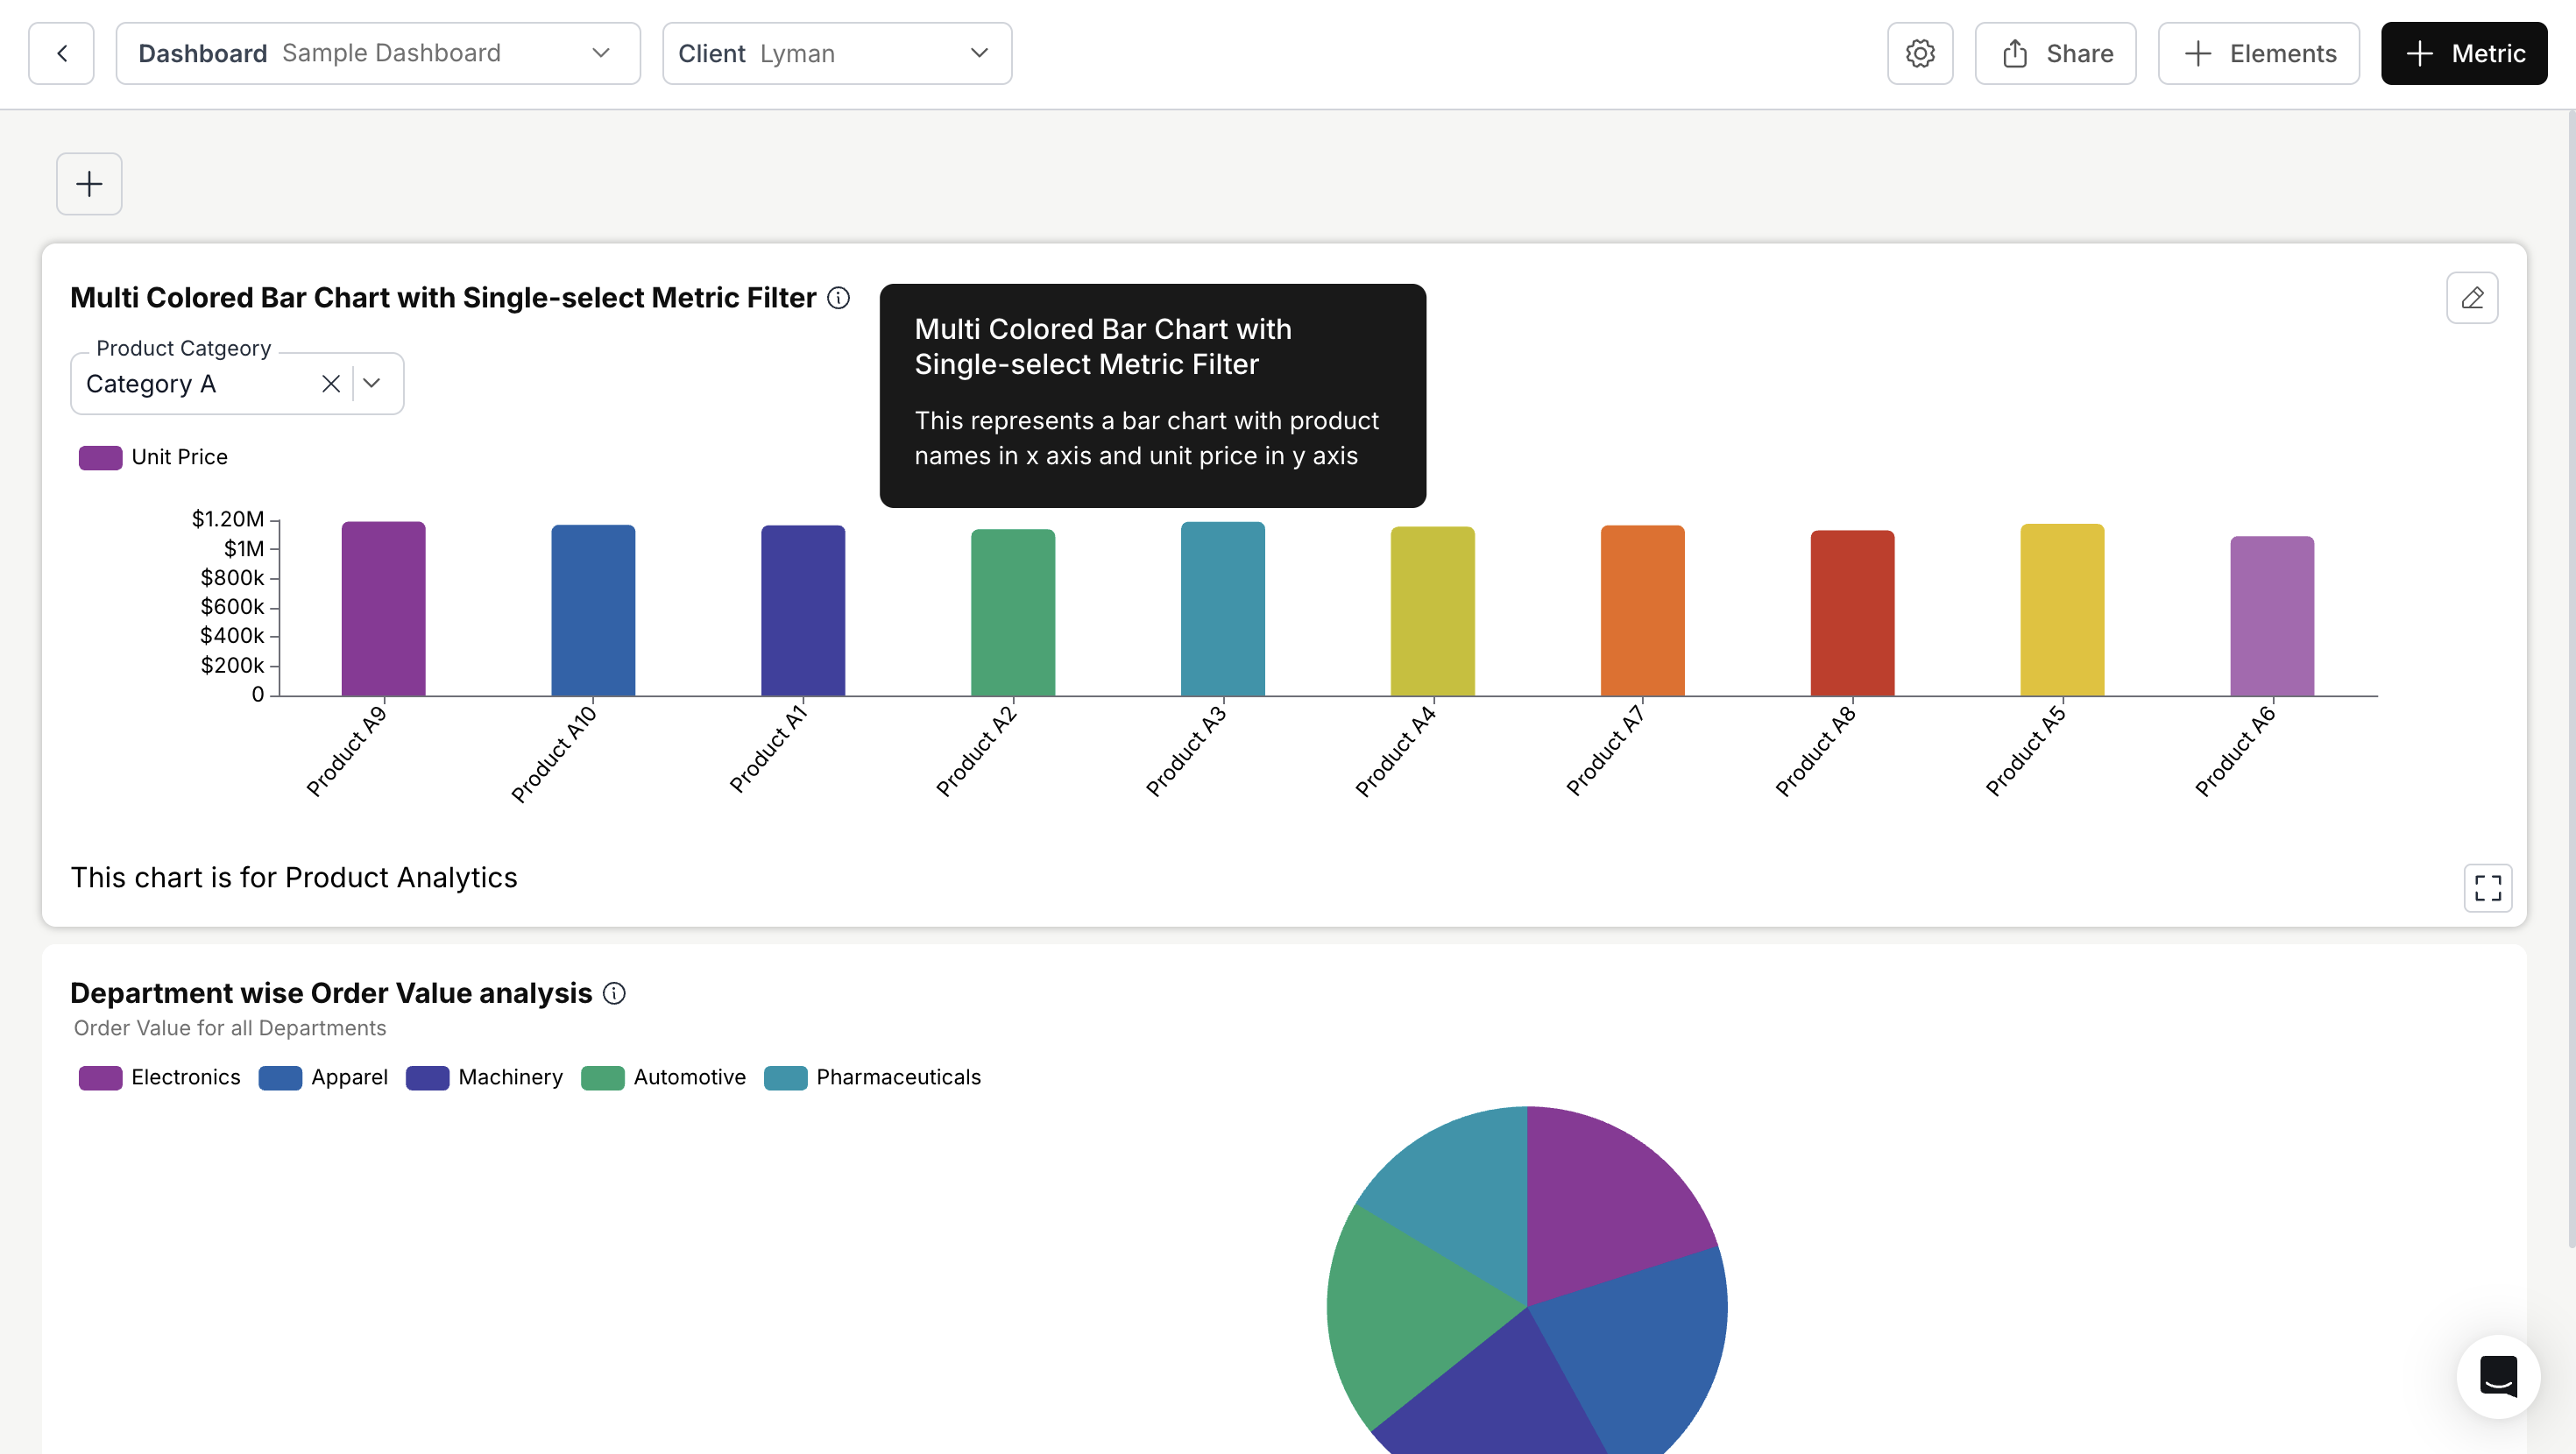Click the edit pencil icon on bar chart

click(x=2471, y=298)
